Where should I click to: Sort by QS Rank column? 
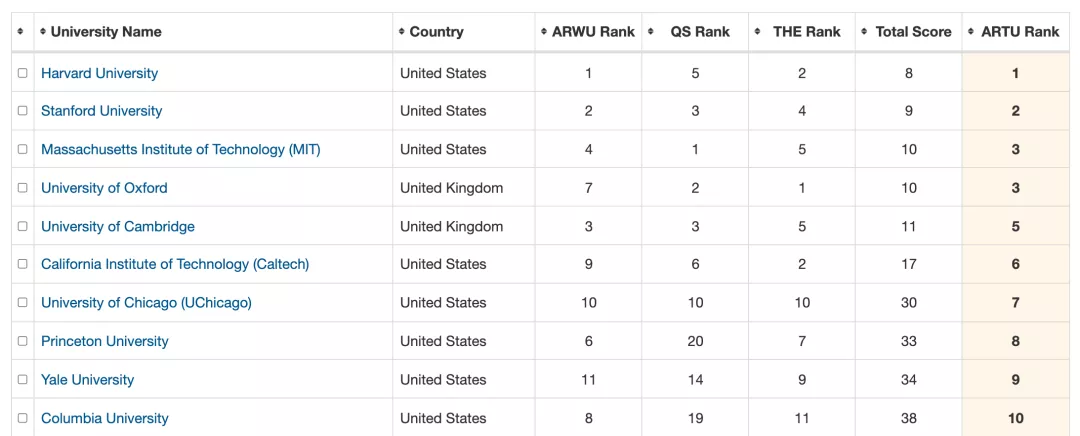[700, 32]
